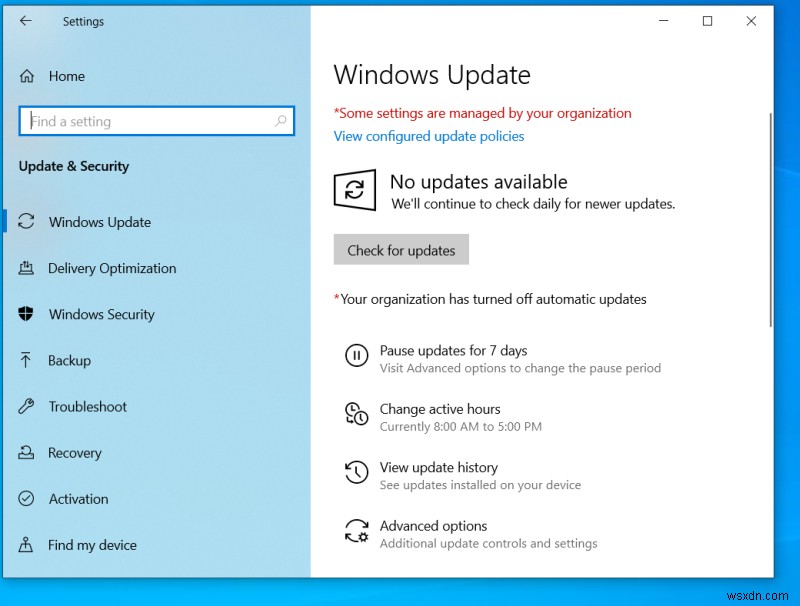Select the Find my device icon
Screen dimensions: 800x606
pyautogui.click(x=25, y=544)
